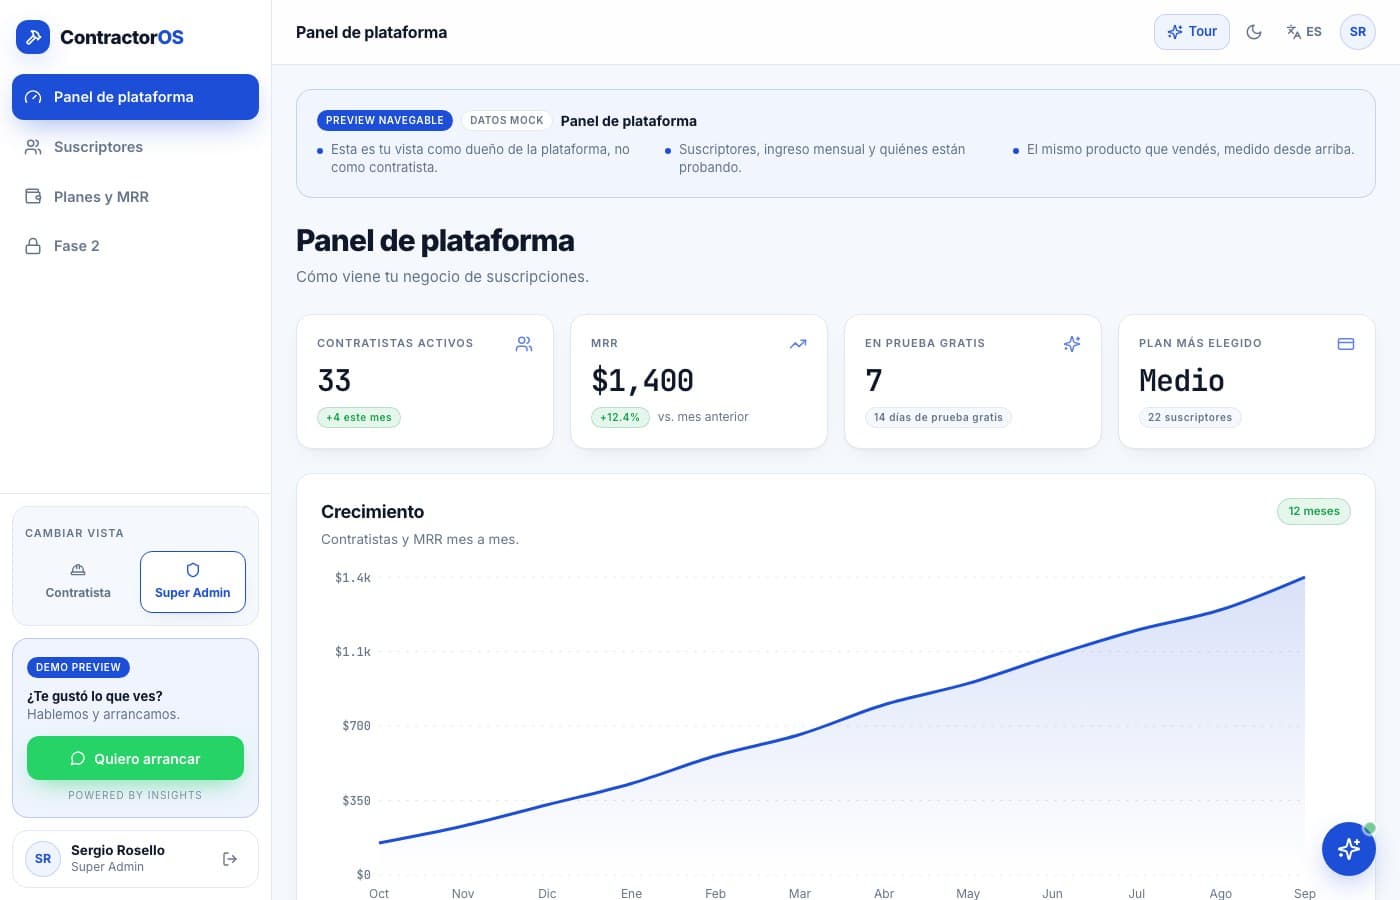This screenshot has width=1400, height=900.
Task: Click the green Quiero arrancar button
Action: [135, 758]
